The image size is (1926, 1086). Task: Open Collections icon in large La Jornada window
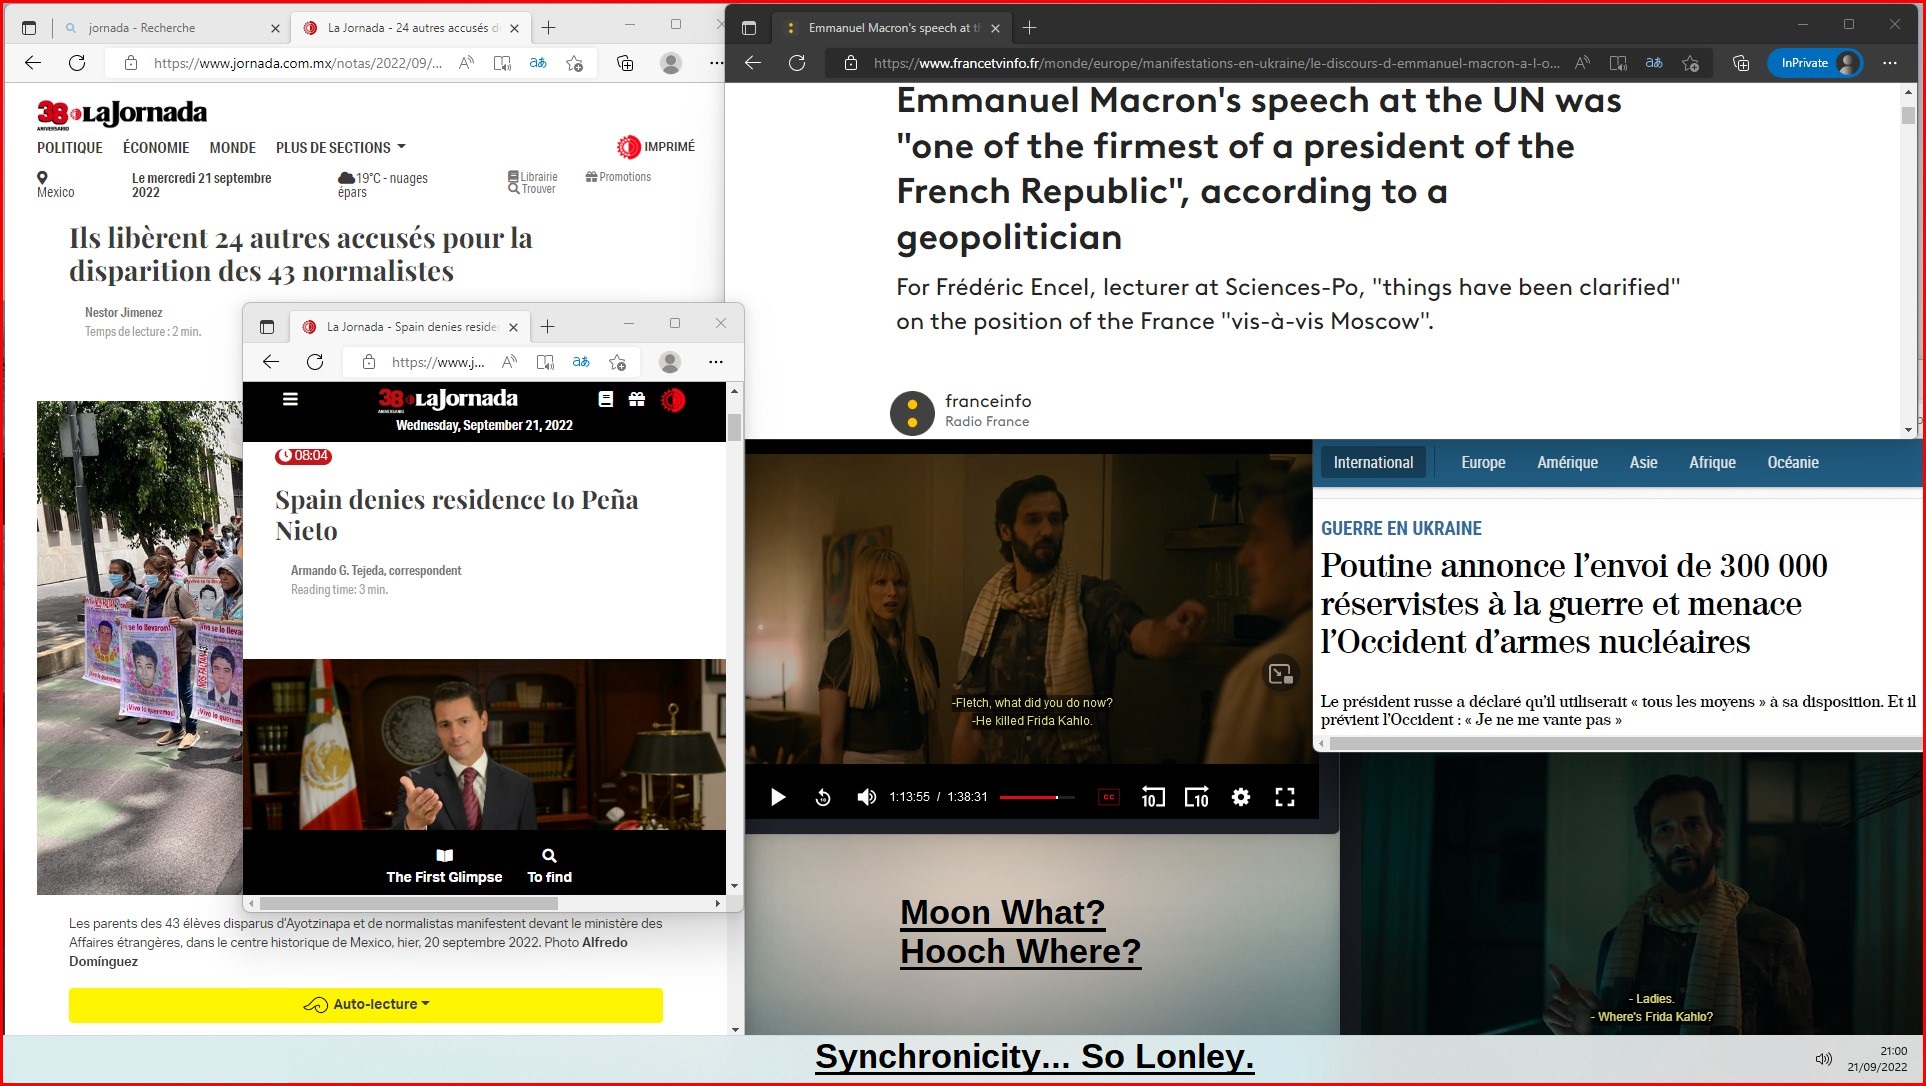(625, 63)
